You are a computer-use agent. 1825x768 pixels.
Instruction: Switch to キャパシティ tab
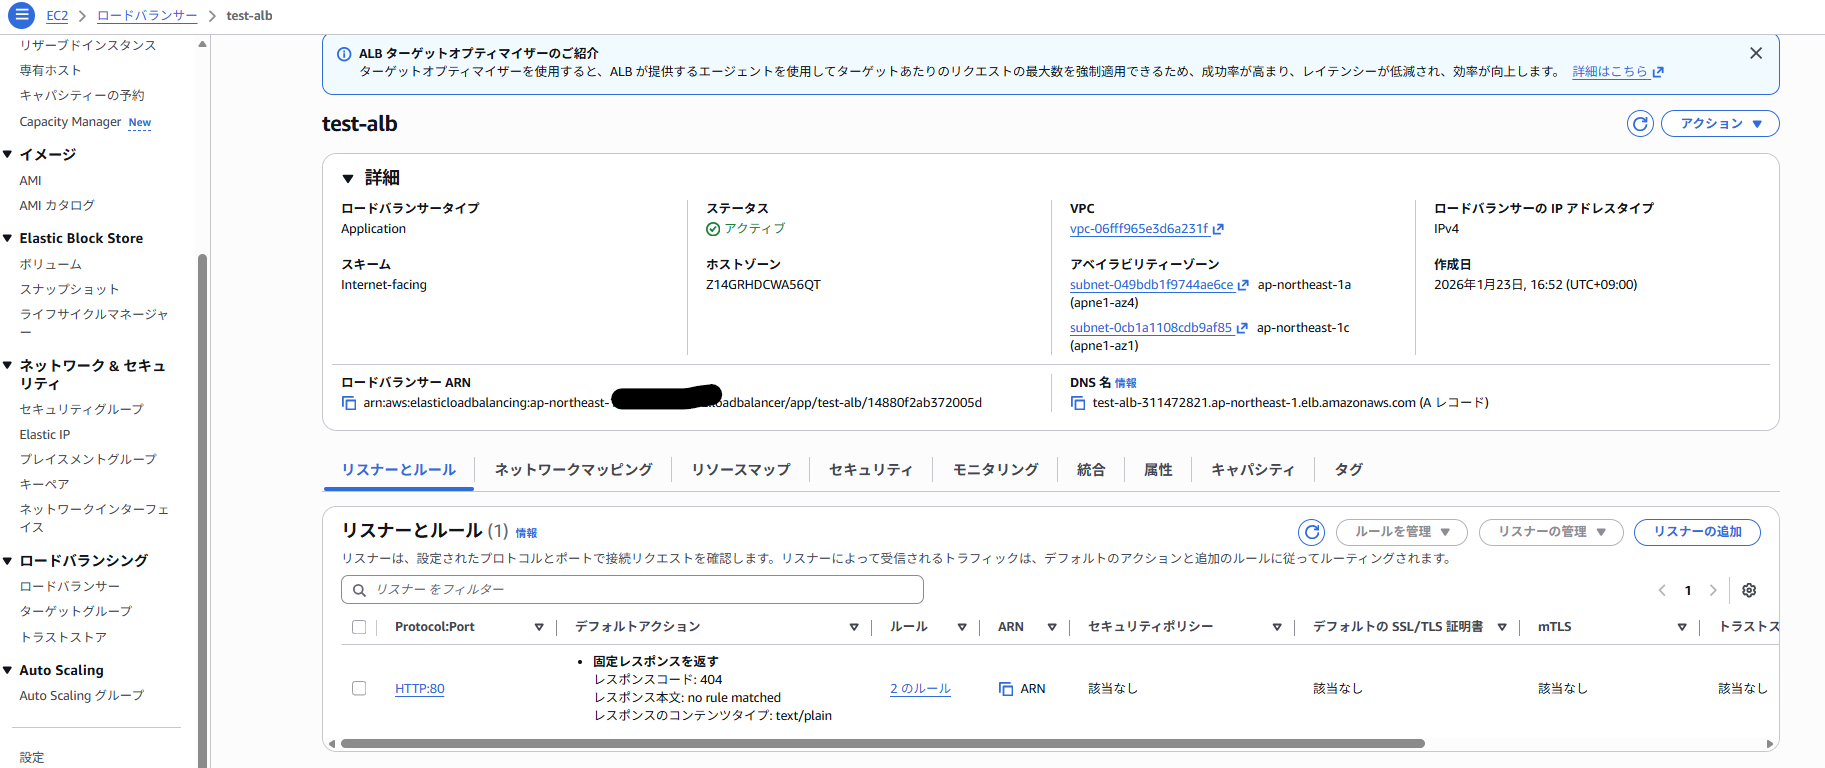(x=1253, y=470)
